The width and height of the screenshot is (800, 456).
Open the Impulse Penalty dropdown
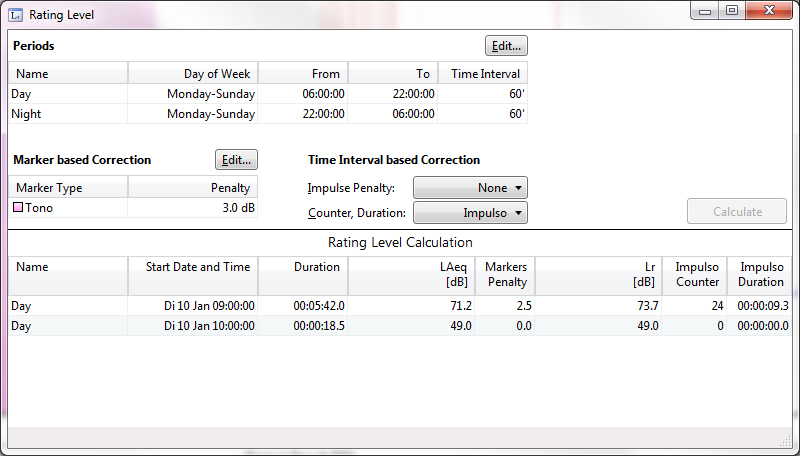(x=469, y=188)
